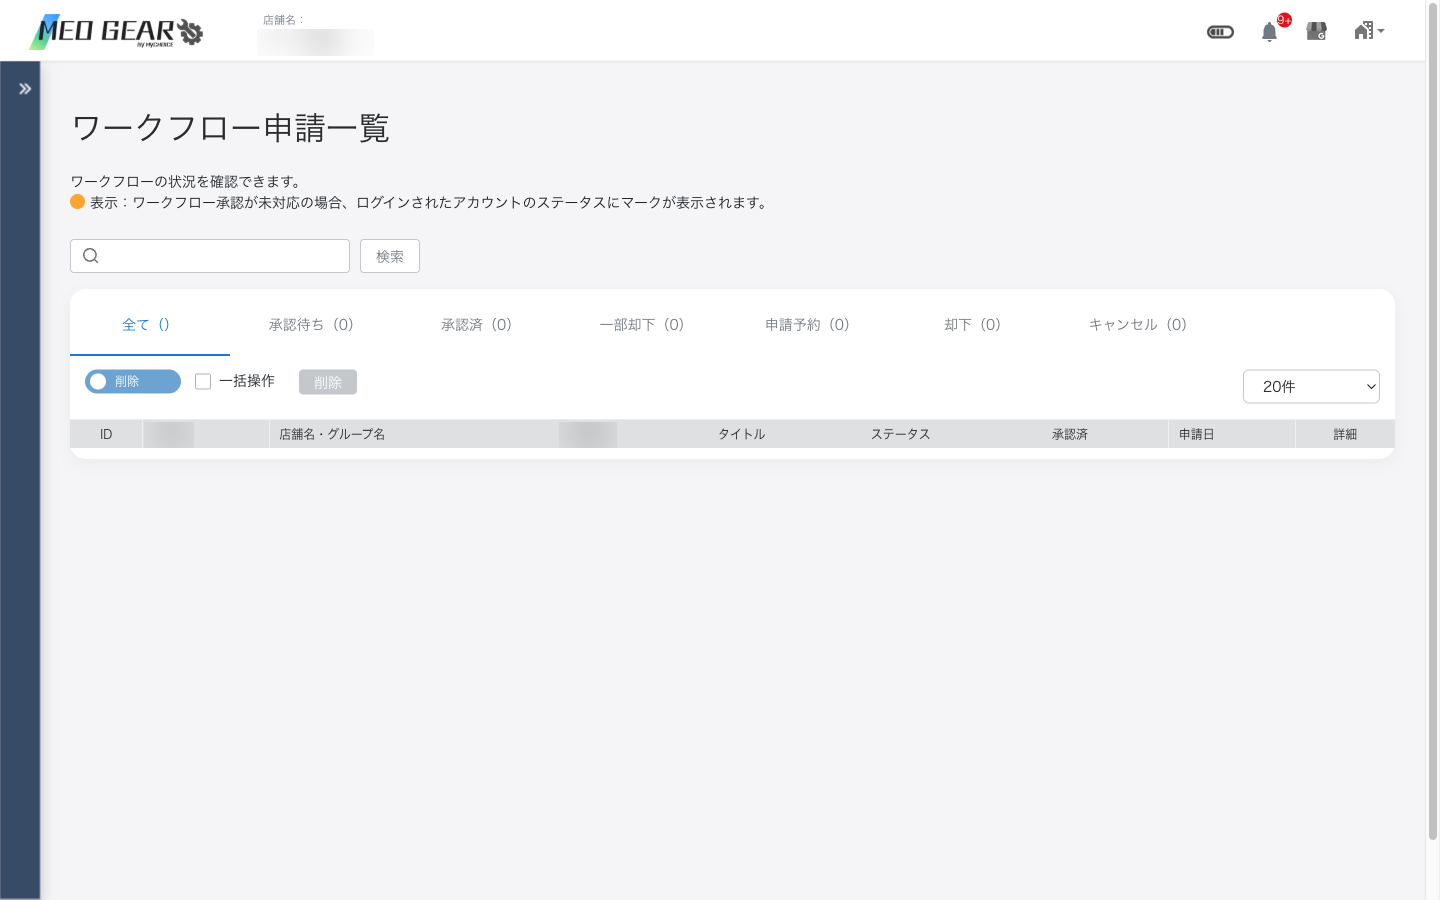Click the 店舗名 label in header

pyautogui.click(x=283, y=20)
